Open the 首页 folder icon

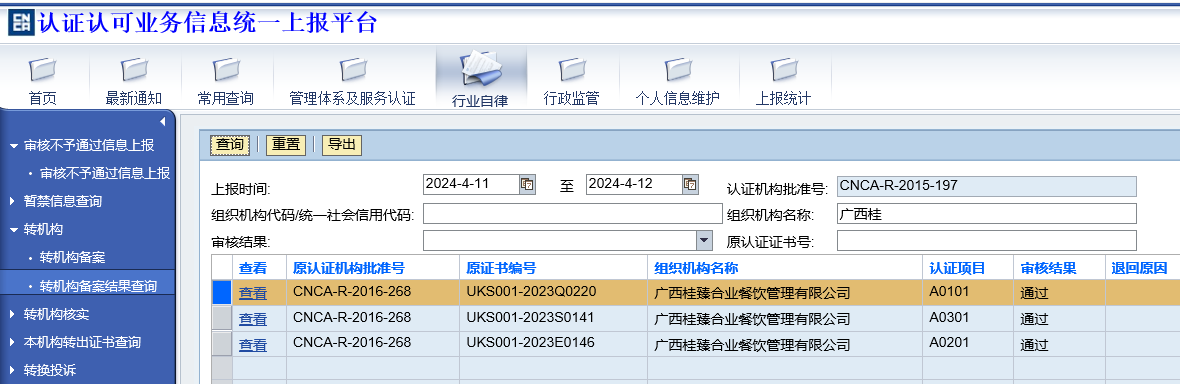point(42,70)
